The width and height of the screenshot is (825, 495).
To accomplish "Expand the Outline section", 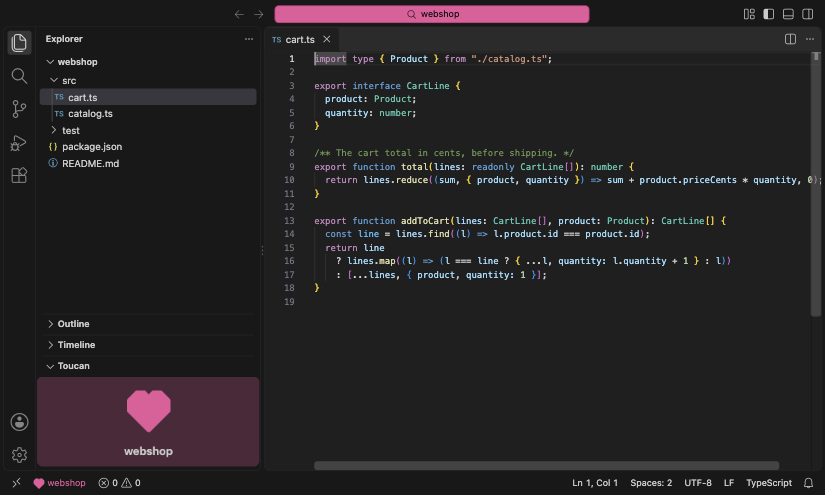I will click(148, 324).
